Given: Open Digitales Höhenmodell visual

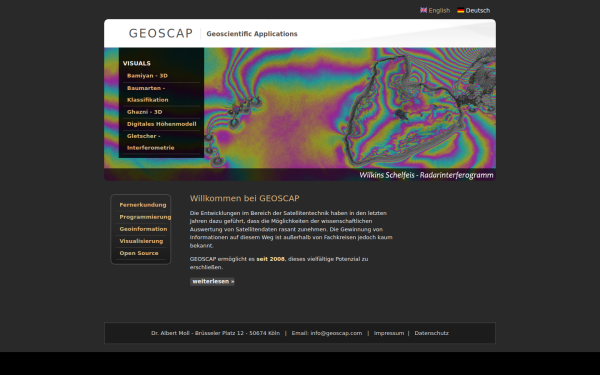Looking at the screenshot, I should tap(161, 124).
